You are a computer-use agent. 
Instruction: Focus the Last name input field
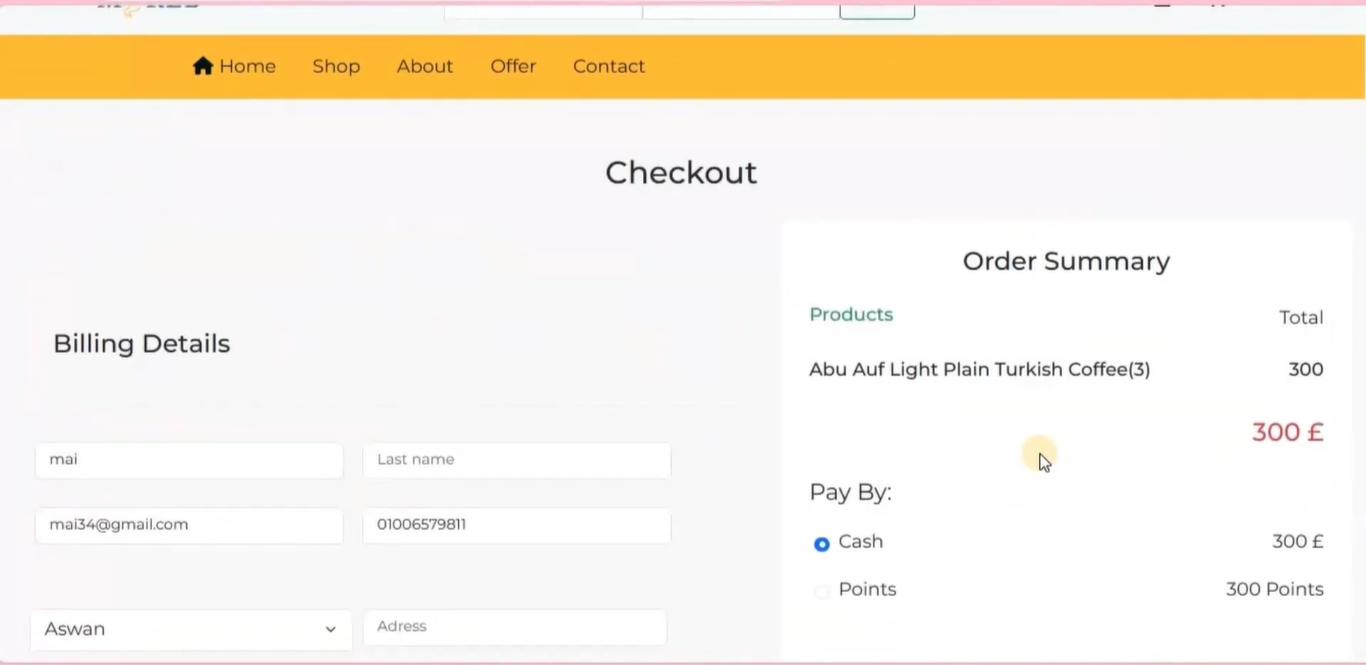(516, 460)
